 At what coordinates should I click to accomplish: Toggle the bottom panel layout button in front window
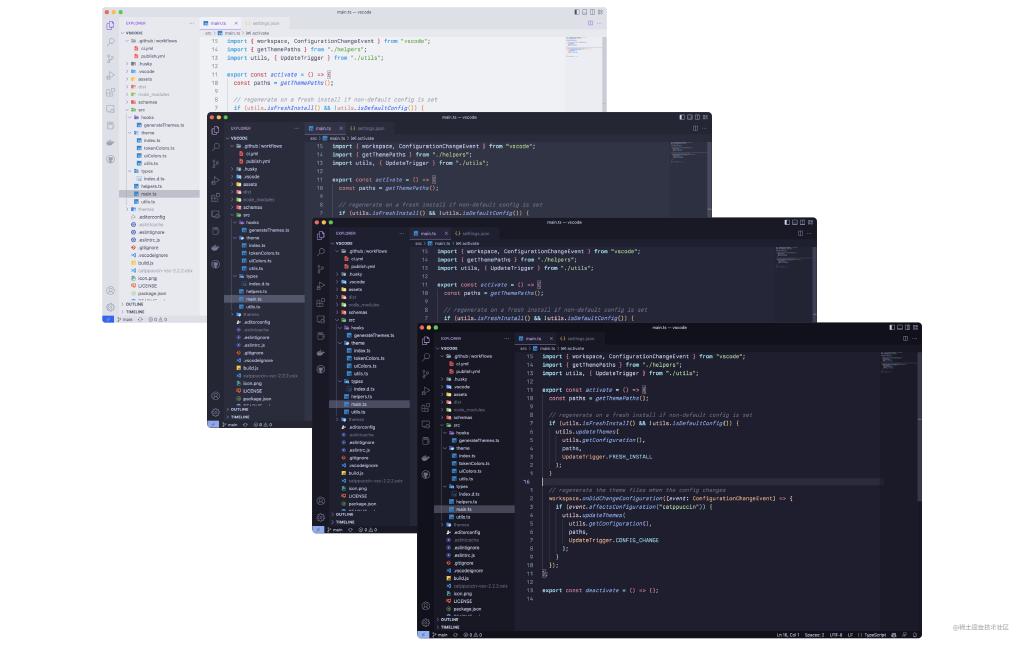point(901,327)
